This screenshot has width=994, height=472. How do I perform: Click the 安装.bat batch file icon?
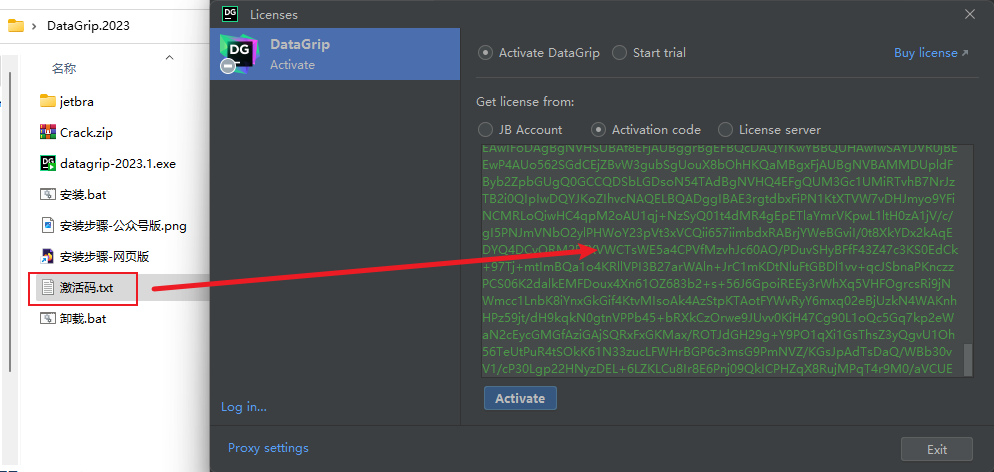(48, 195)
